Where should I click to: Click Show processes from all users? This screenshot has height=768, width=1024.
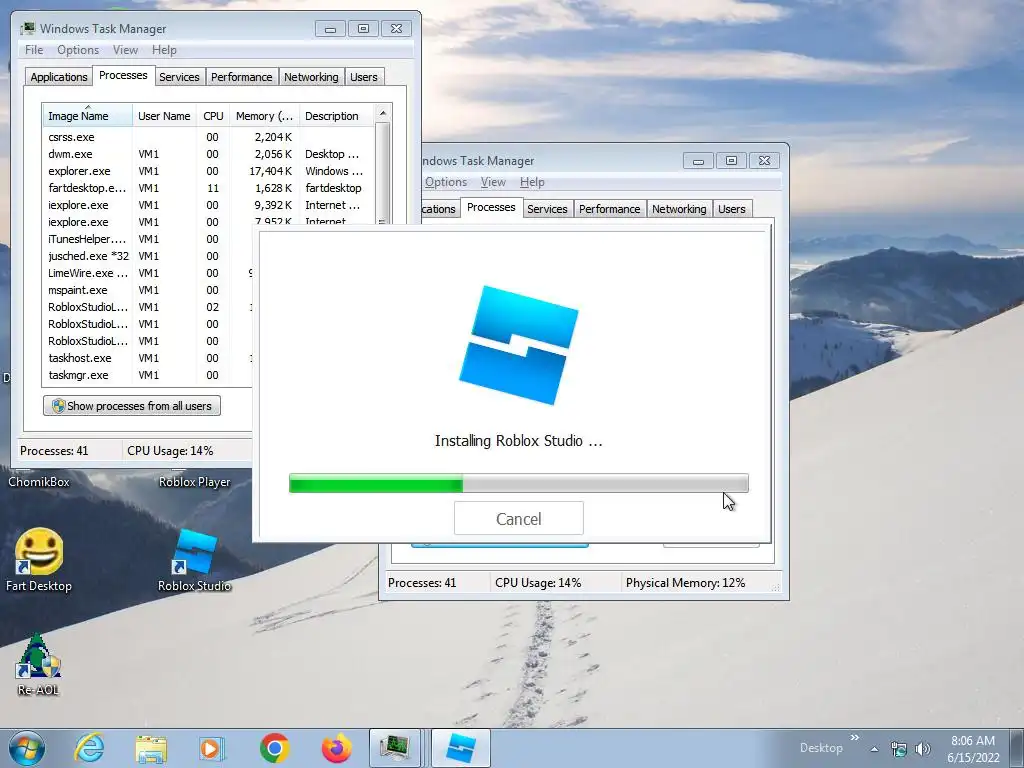click(x=132, y=406)
